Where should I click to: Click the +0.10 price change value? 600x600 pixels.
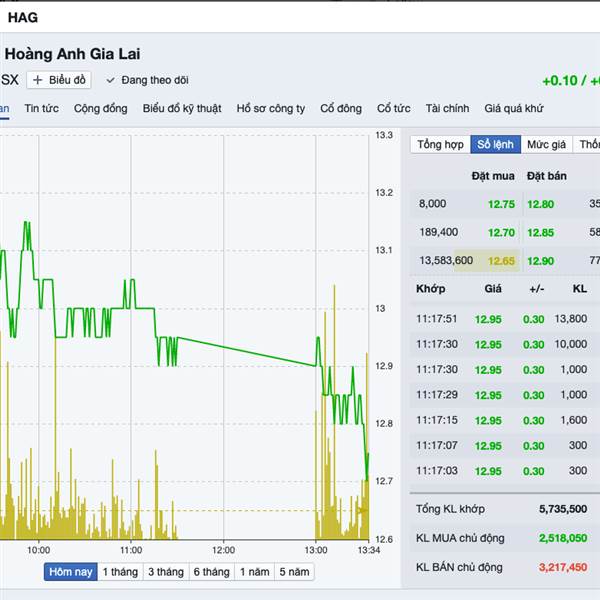[560, 81]
